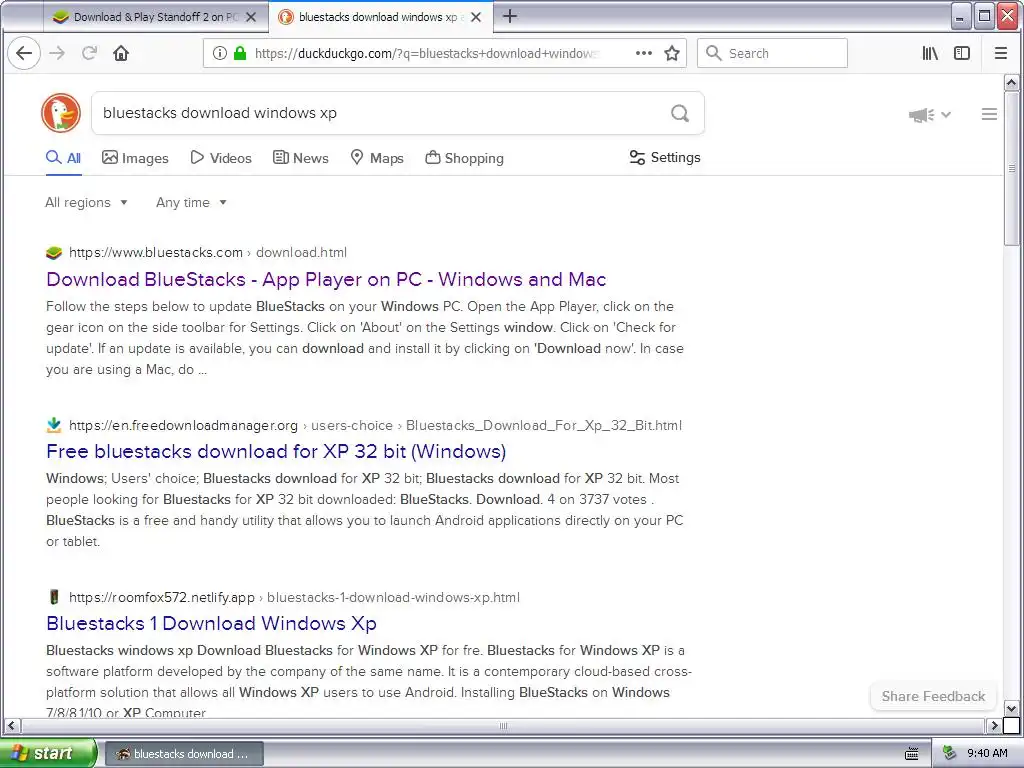This screenshot has height=768, width=1024.
Task: Open the DuckDuckGo side menu
Action: [989, 114]
